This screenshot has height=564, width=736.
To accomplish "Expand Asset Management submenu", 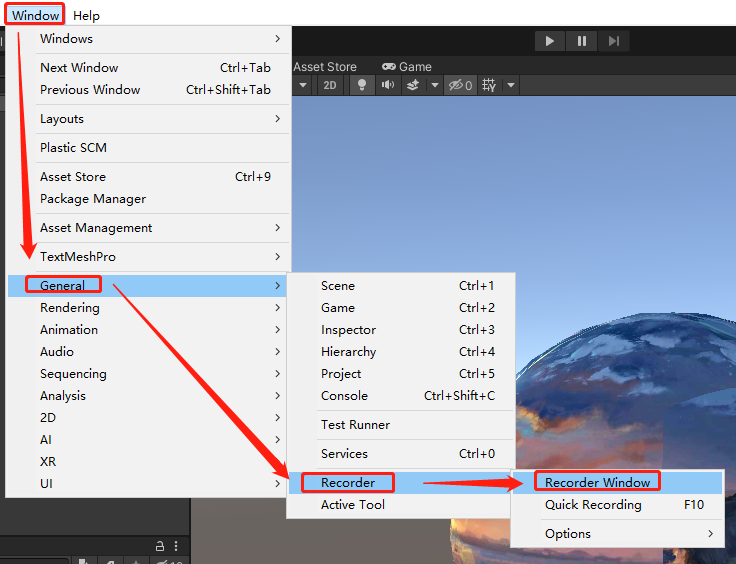I will coord(148,228).
